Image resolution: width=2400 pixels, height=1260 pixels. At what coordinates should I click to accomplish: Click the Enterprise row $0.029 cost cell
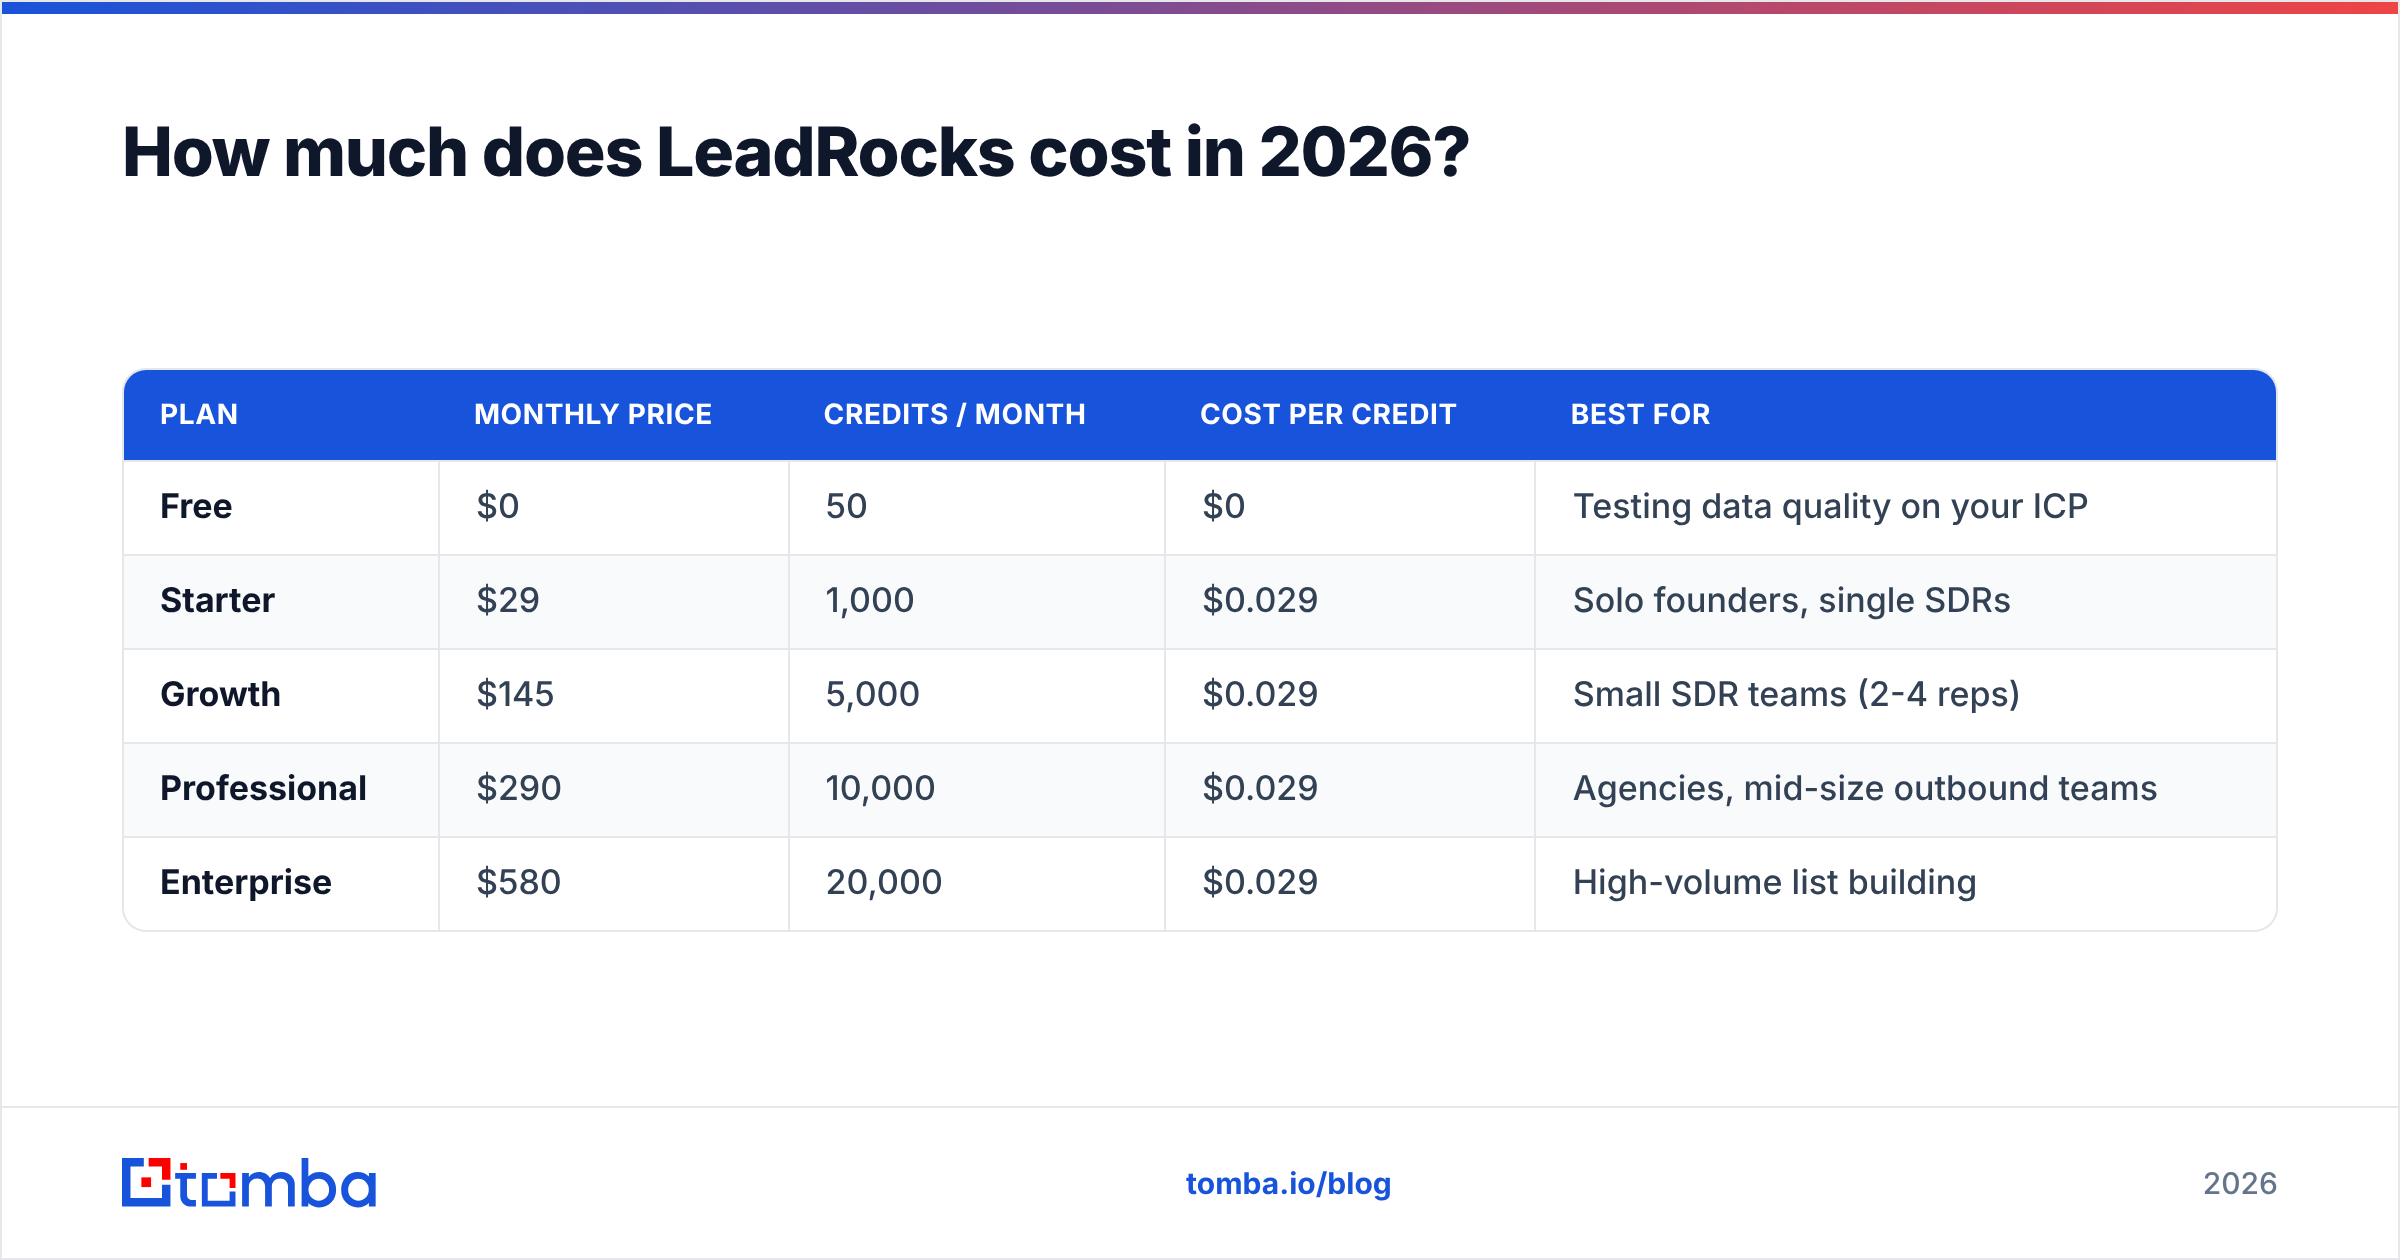coord(1350,883)
